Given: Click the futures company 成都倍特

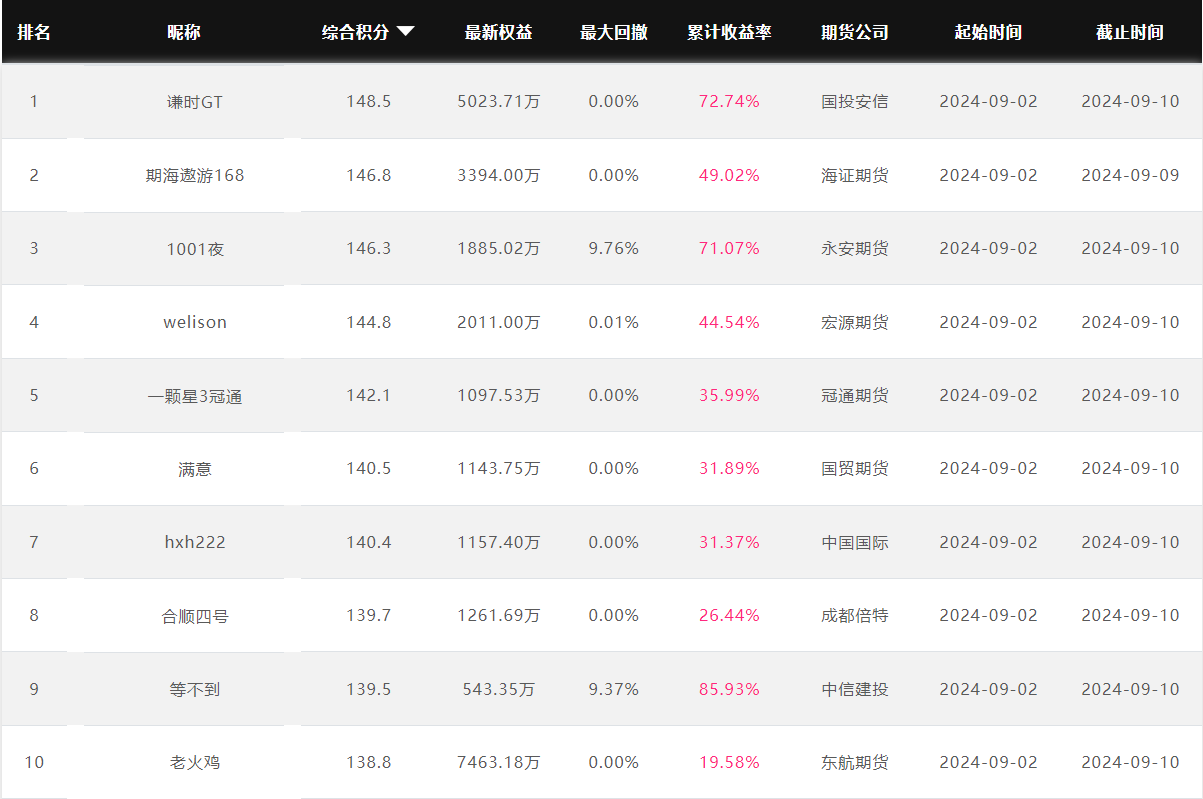Looking at the screenshot, I should (x=855, y=616).
